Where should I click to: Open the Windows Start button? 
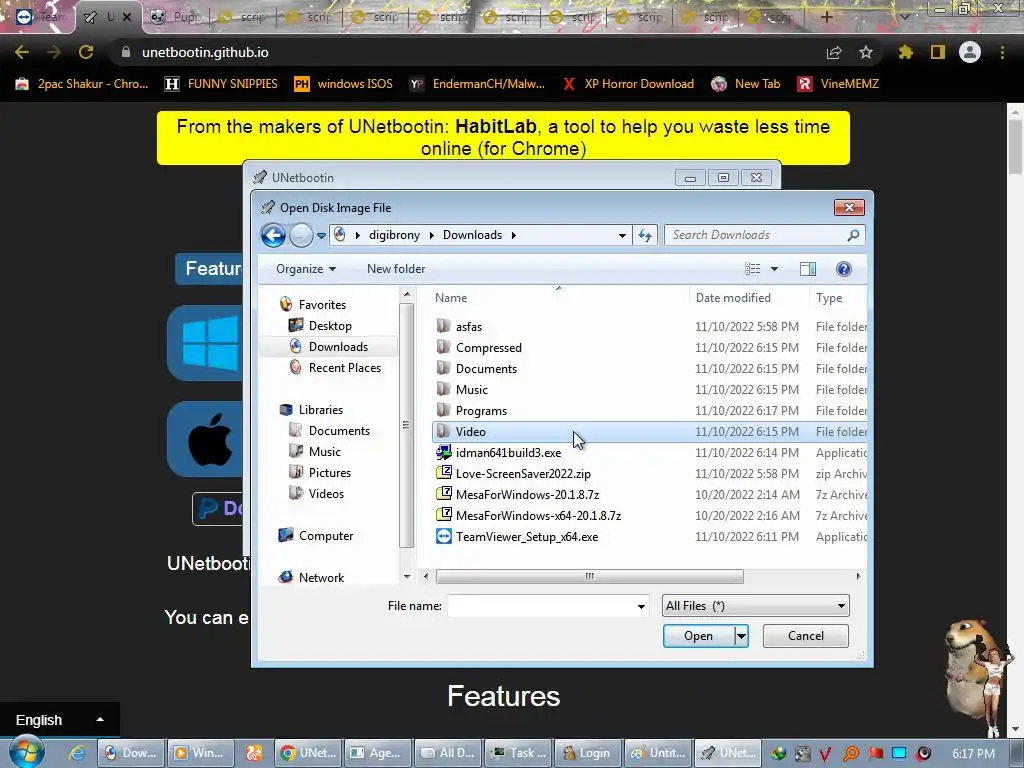point(27,752)
